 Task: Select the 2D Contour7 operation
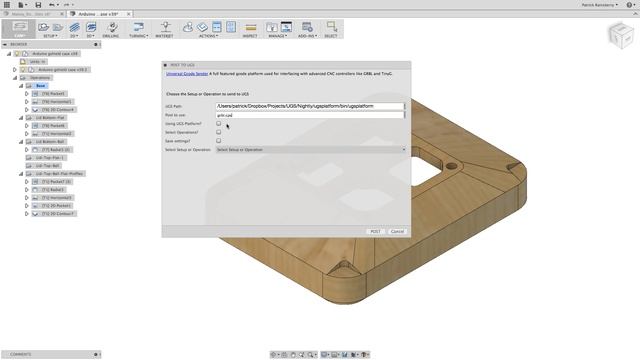click(58, 213)
